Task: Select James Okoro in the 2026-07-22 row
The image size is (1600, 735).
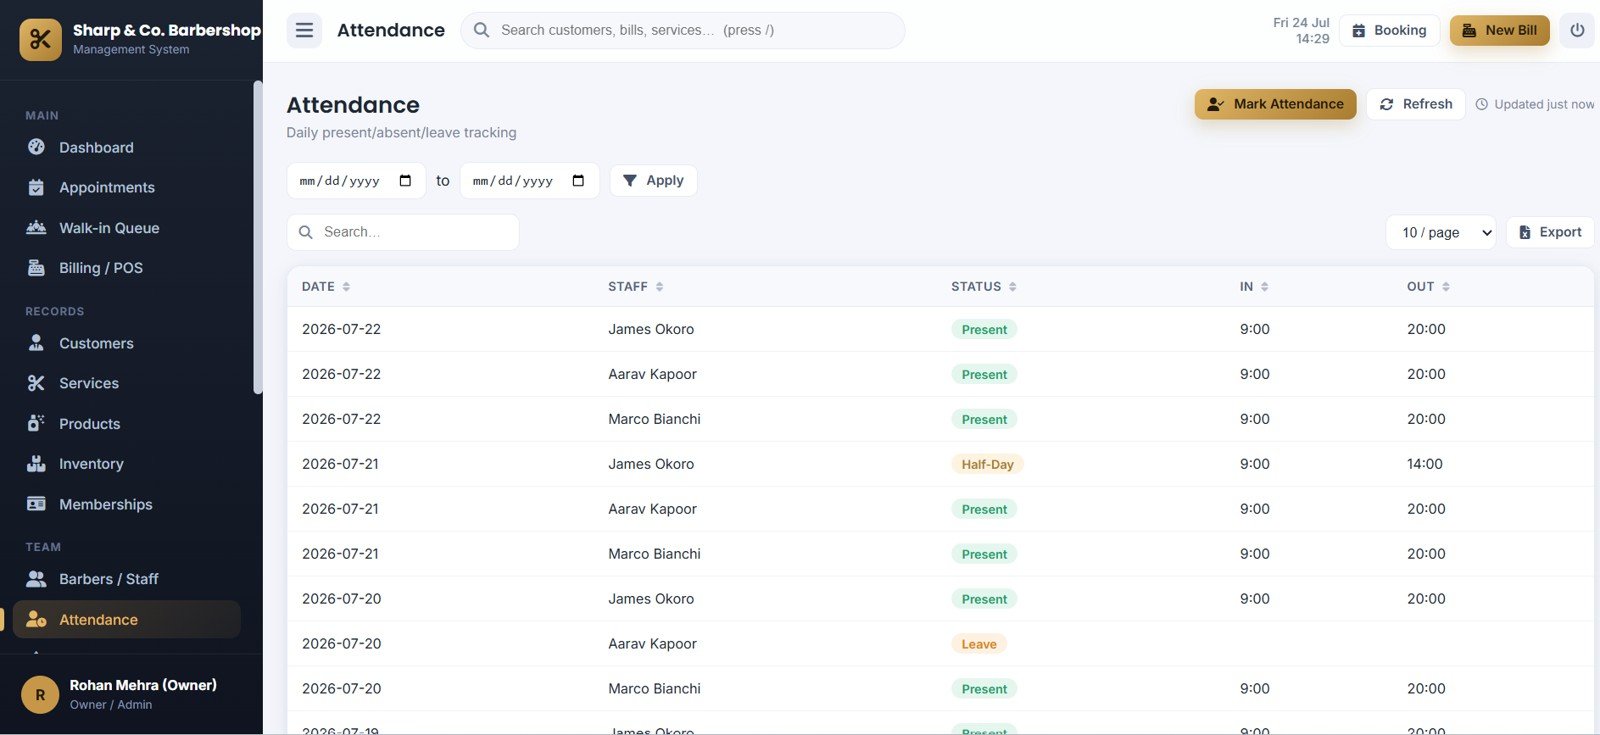Action: 651,329
